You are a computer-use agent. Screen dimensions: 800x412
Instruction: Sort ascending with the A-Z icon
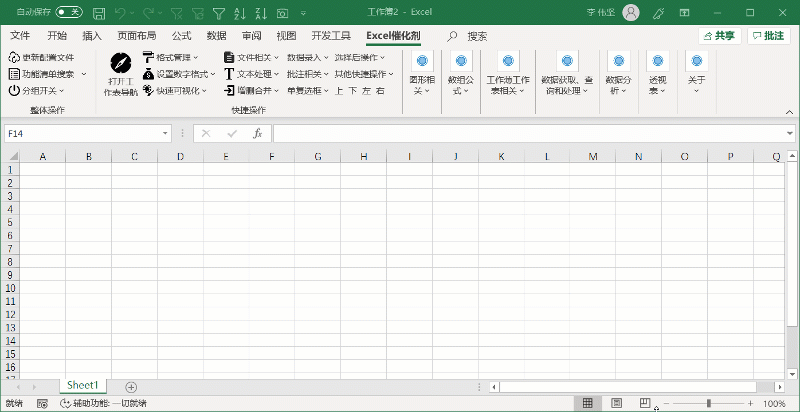click(240, 12)
